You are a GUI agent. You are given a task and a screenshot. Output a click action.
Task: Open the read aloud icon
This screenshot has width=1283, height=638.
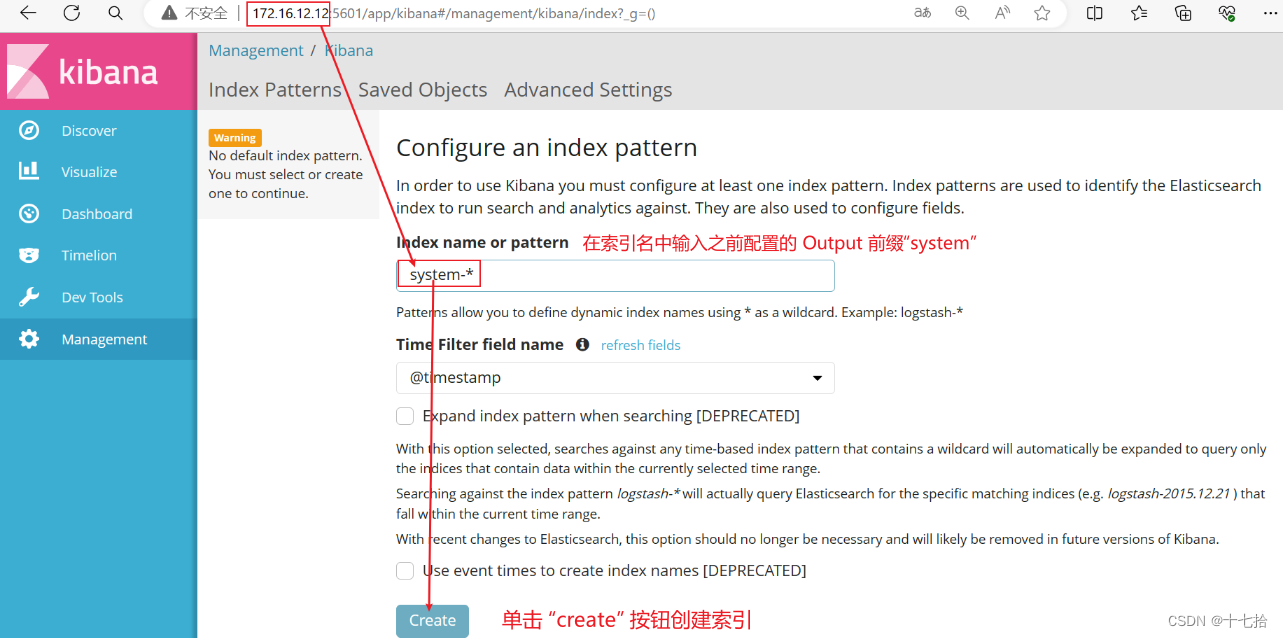(x=1002, y=13)
